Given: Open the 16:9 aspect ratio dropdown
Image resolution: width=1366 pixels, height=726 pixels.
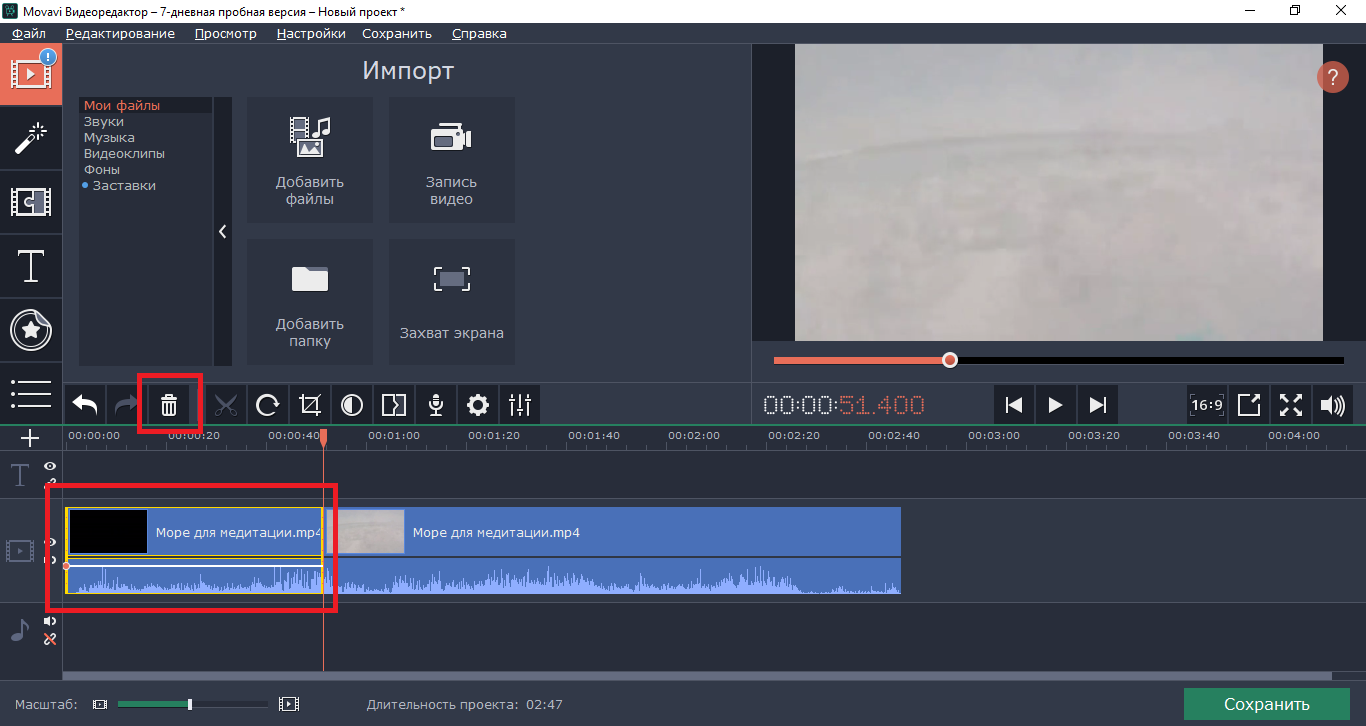Looking at the screenshot, I should coord(1207,405).
